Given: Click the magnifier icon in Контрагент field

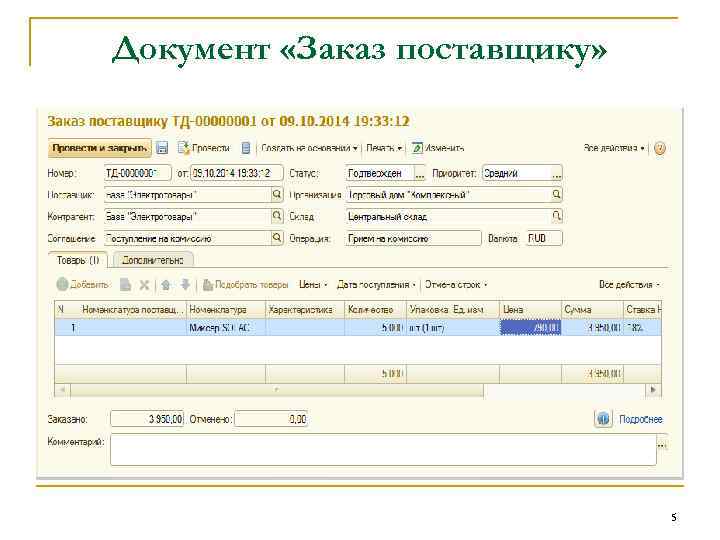Looking at the screenshot, I should [277, 216].
